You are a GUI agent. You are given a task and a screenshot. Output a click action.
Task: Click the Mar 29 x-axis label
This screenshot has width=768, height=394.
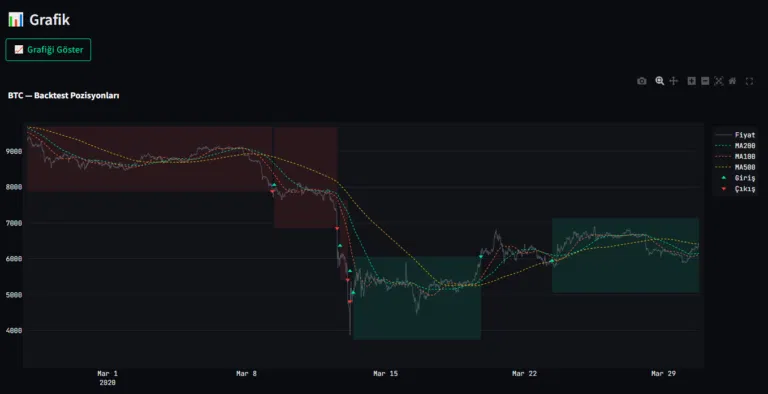[664, 373]
